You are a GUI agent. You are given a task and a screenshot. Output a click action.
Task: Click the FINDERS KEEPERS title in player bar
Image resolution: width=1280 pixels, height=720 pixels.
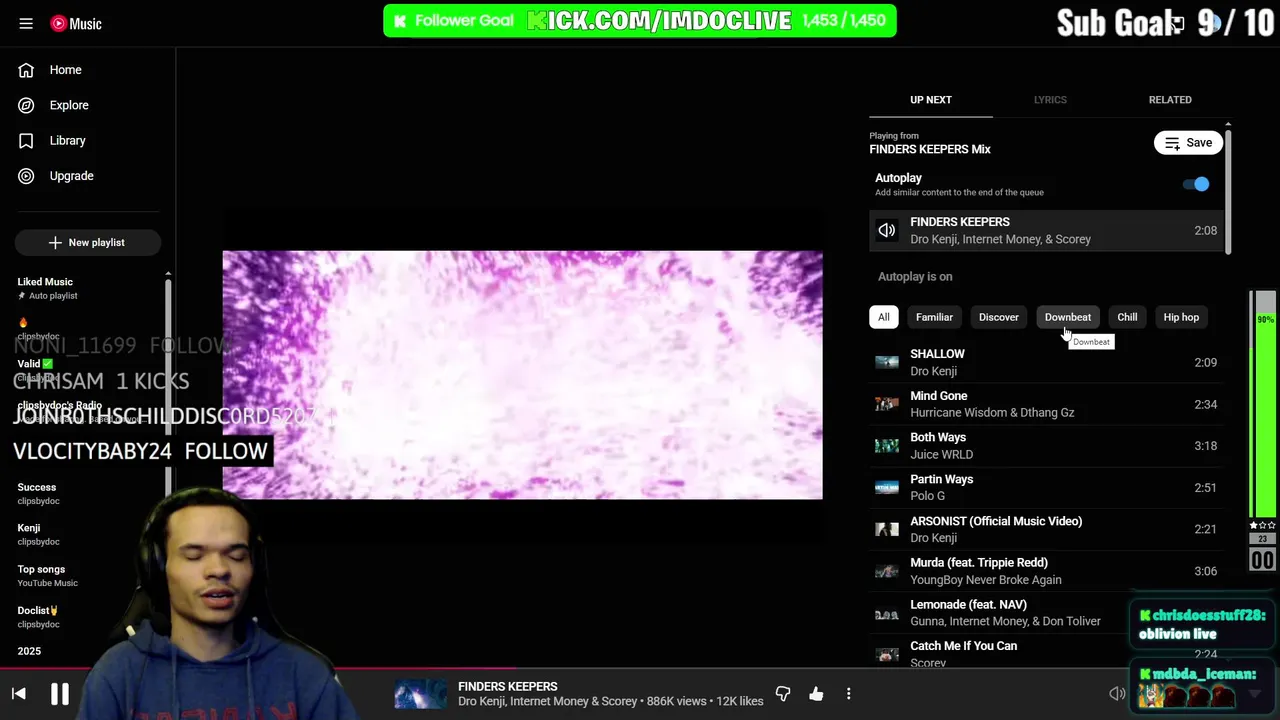(507, 686)
